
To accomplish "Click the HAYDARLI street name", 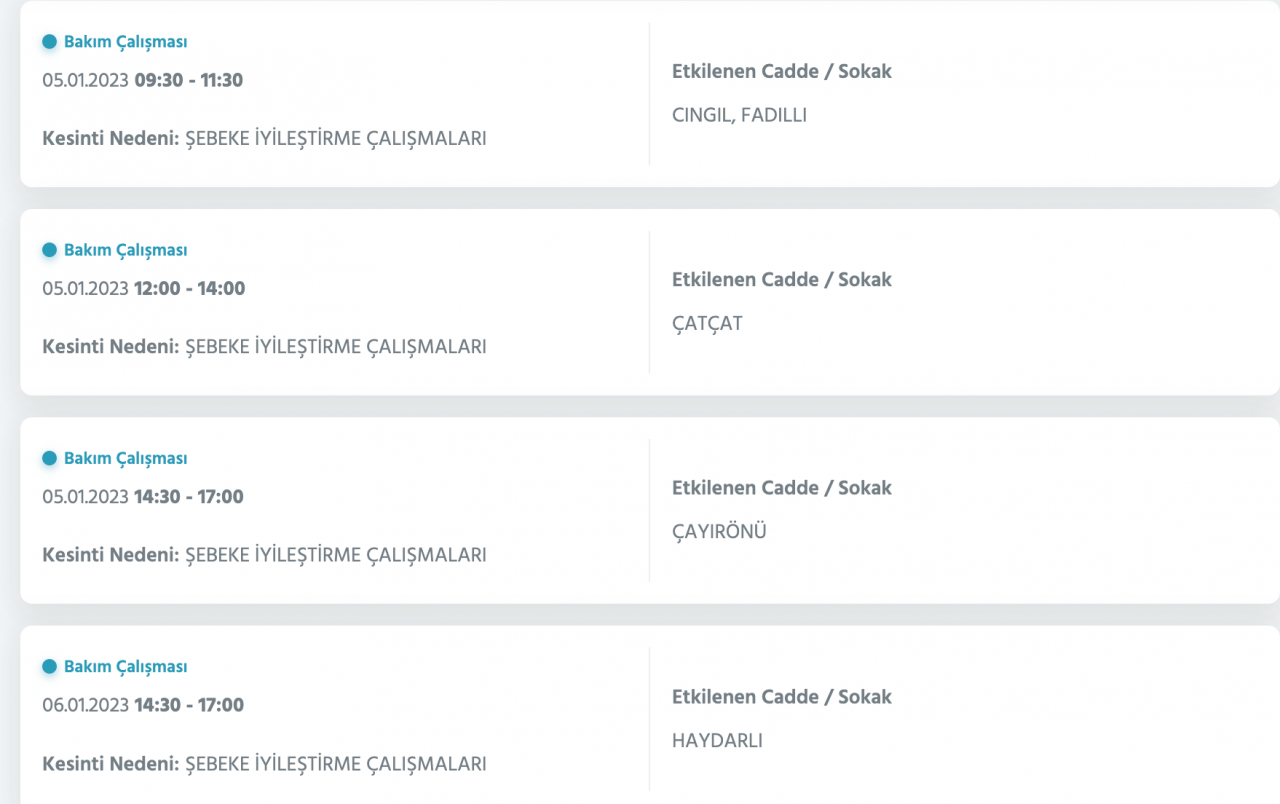I will tap(717, 740).
